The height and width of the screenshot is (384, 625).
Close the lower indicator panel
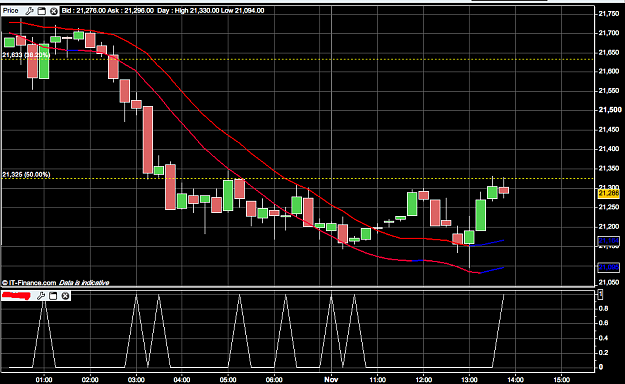[x=65, y=296]
